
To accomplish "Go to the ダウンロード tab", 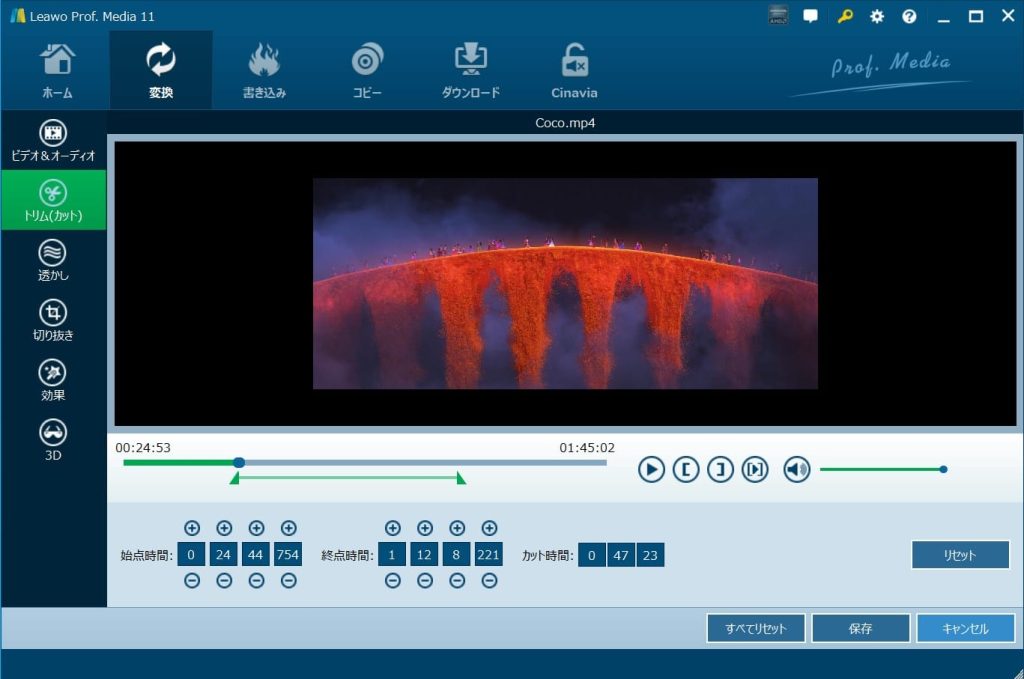I will [470, 70].
